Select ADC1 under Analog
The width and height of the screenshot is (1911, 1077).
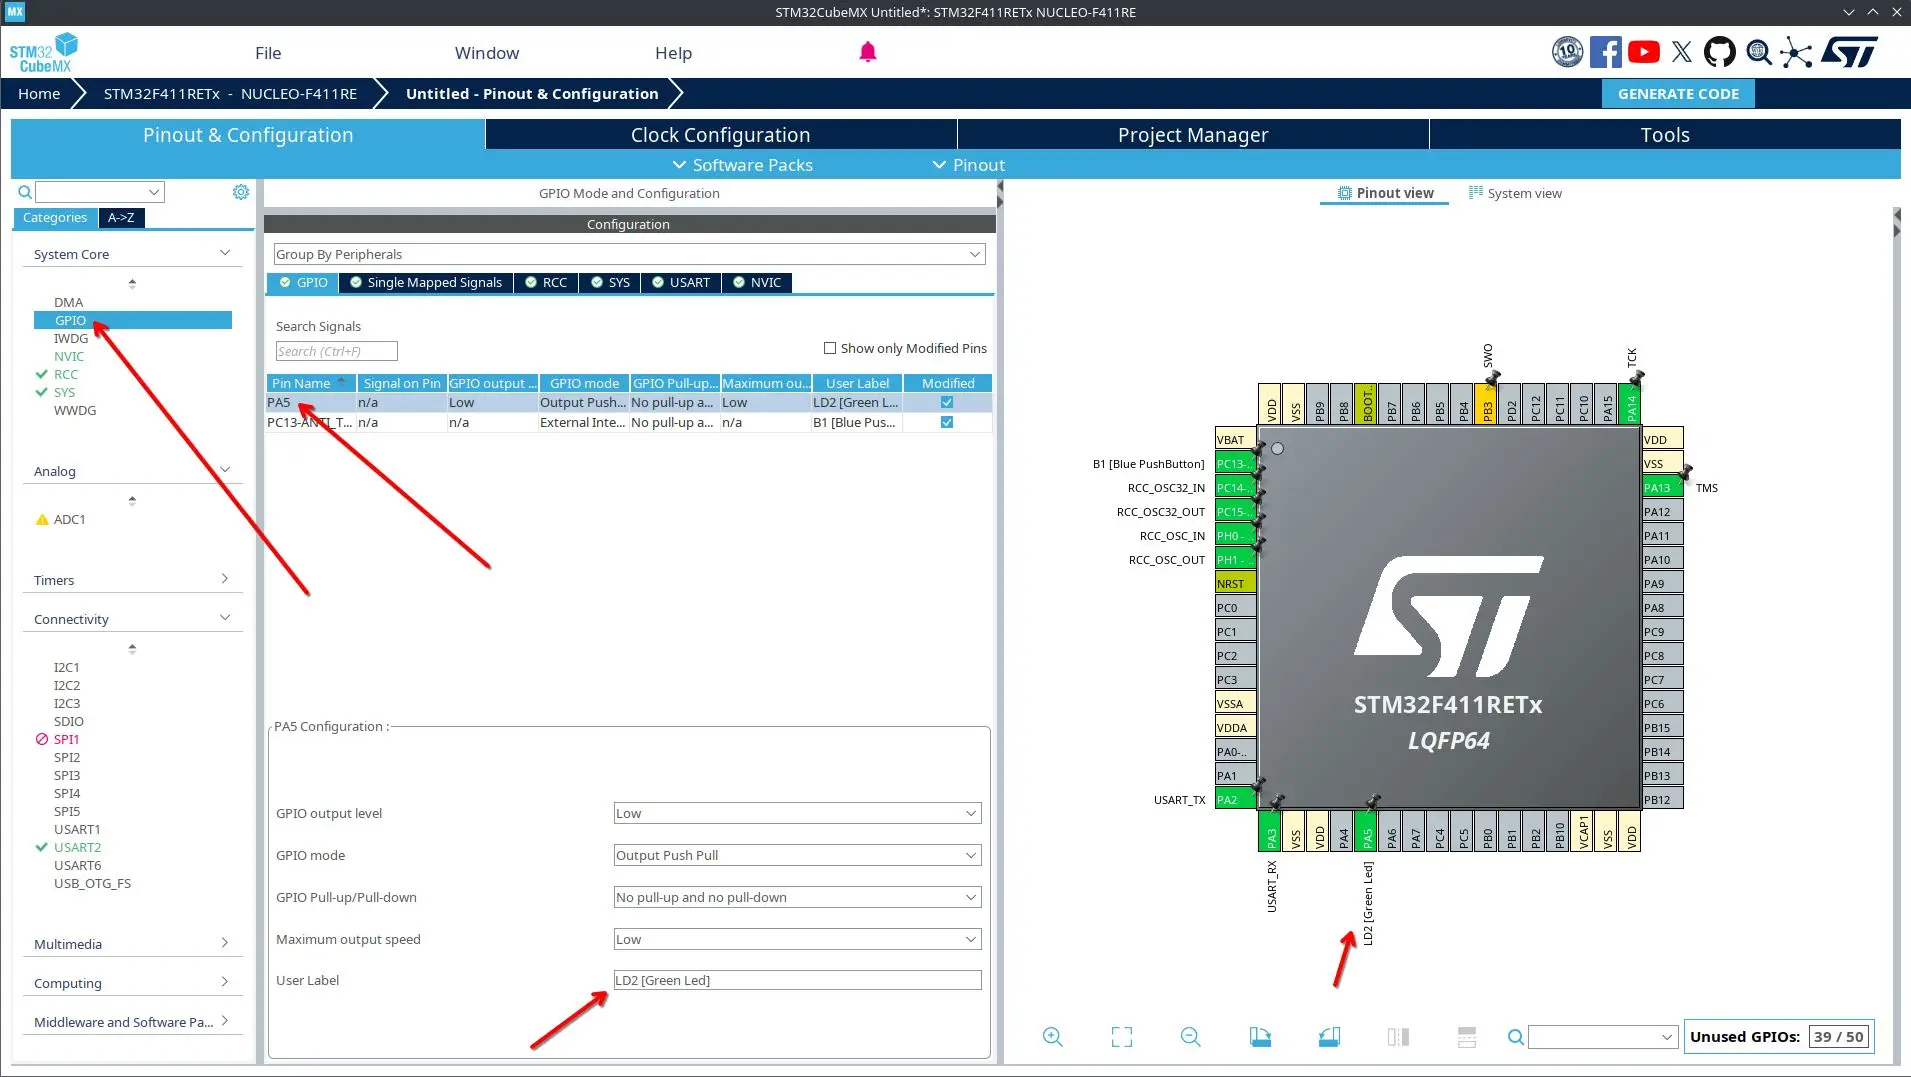pos(69,519)
